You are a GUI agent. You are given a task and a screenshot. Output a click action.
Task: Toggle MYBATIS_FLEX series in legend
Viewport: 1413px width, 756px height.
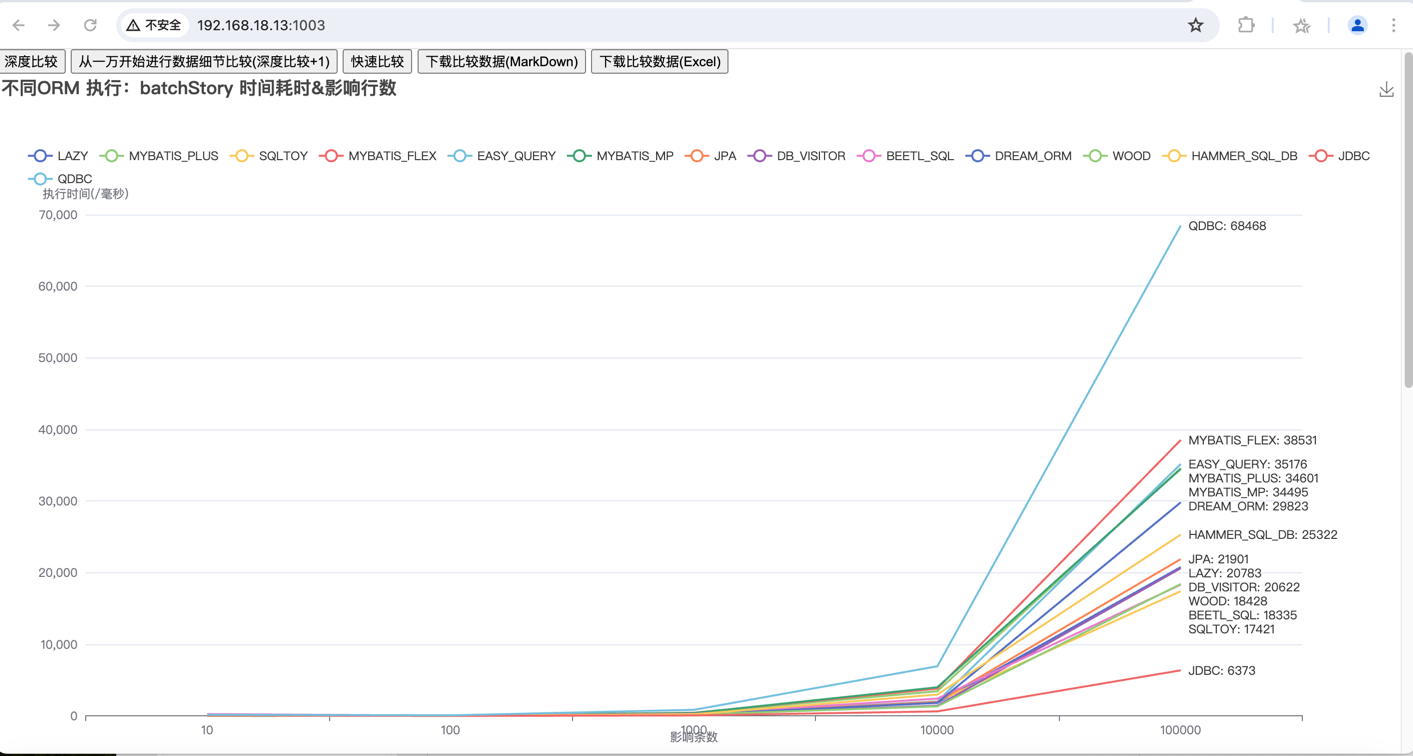point(378,156)
